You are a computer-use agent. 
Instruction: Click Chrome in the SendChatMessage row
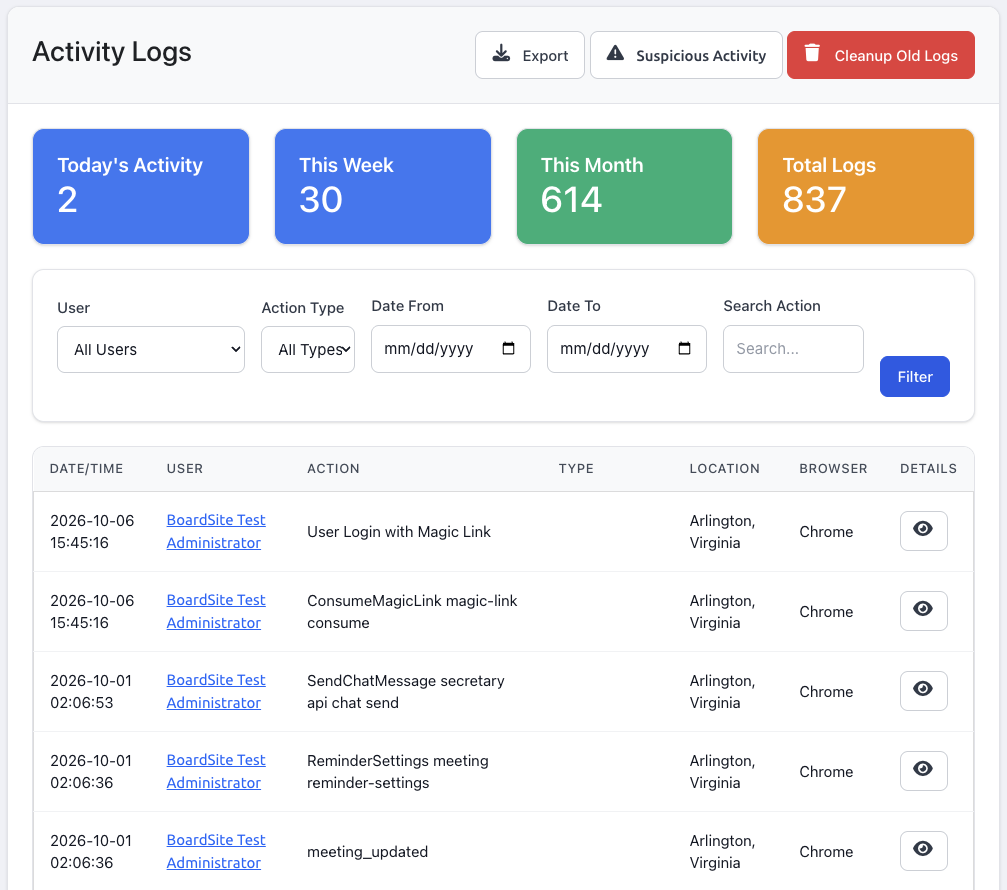826,692
